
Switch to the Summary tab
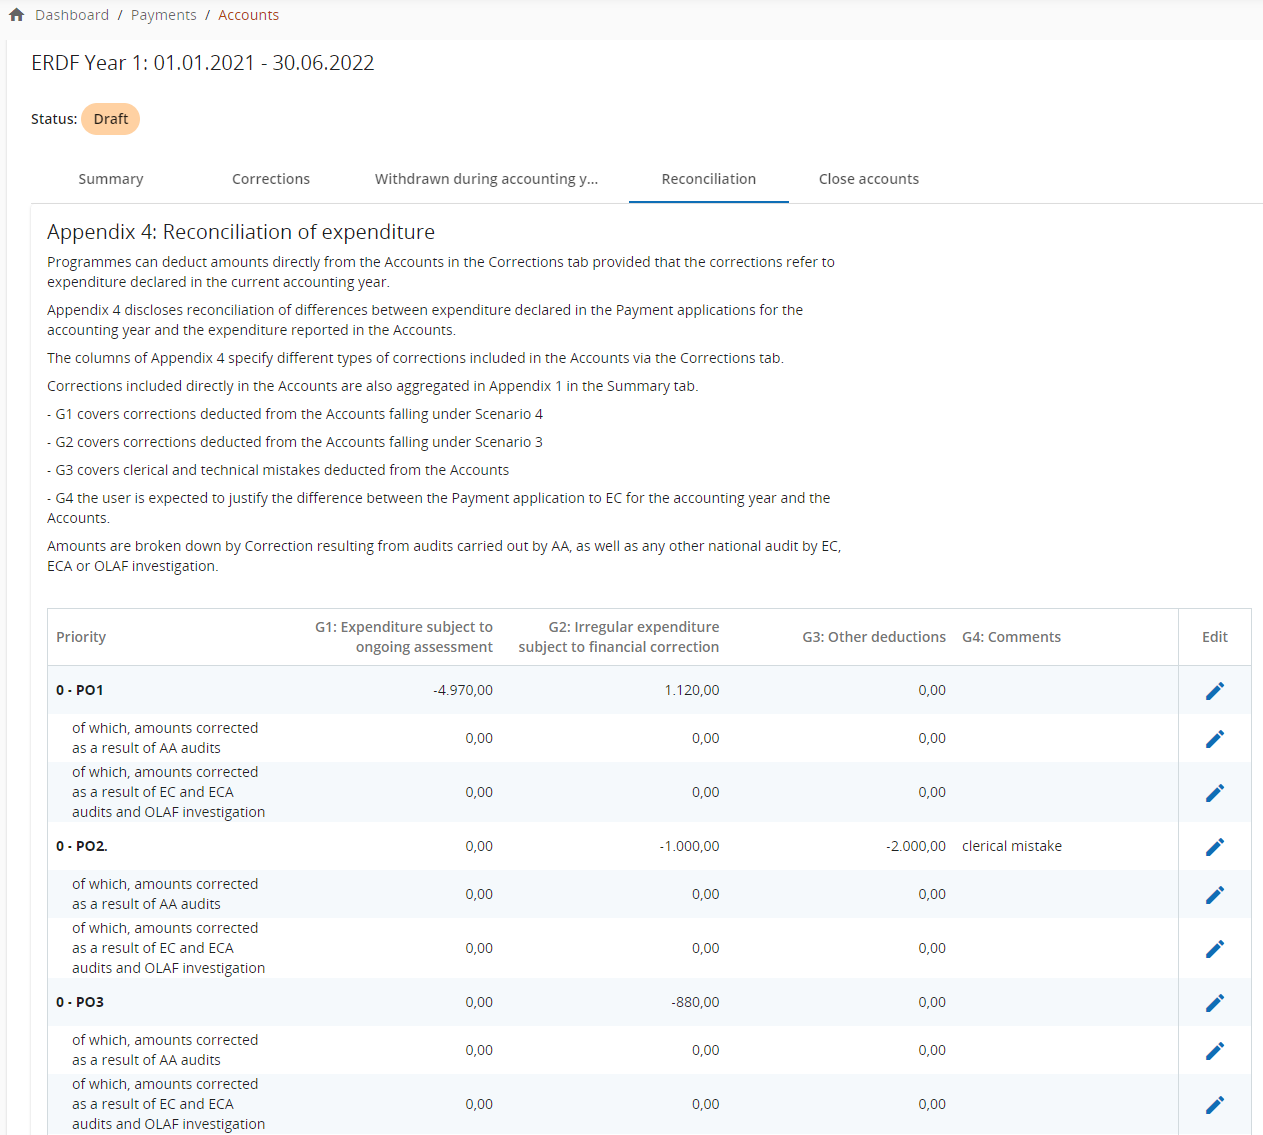[x=111, y=179]
